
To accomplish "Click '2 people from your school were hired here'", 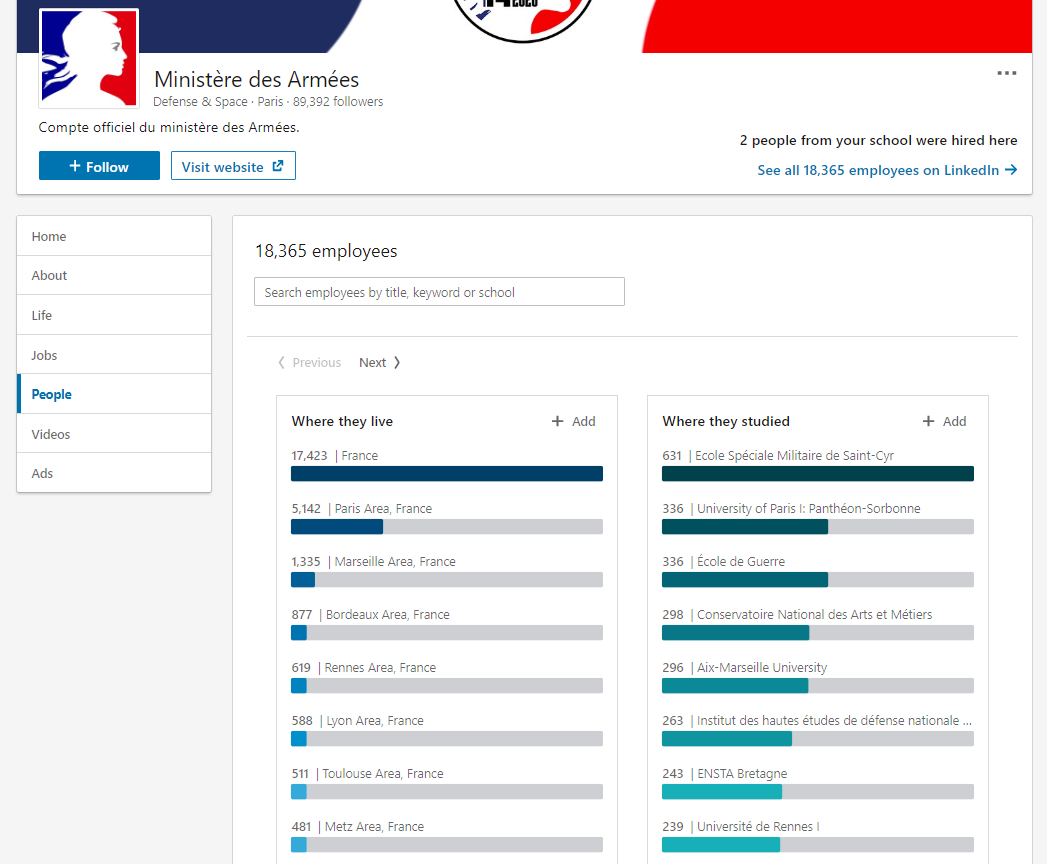I will (x=878, y=140).
